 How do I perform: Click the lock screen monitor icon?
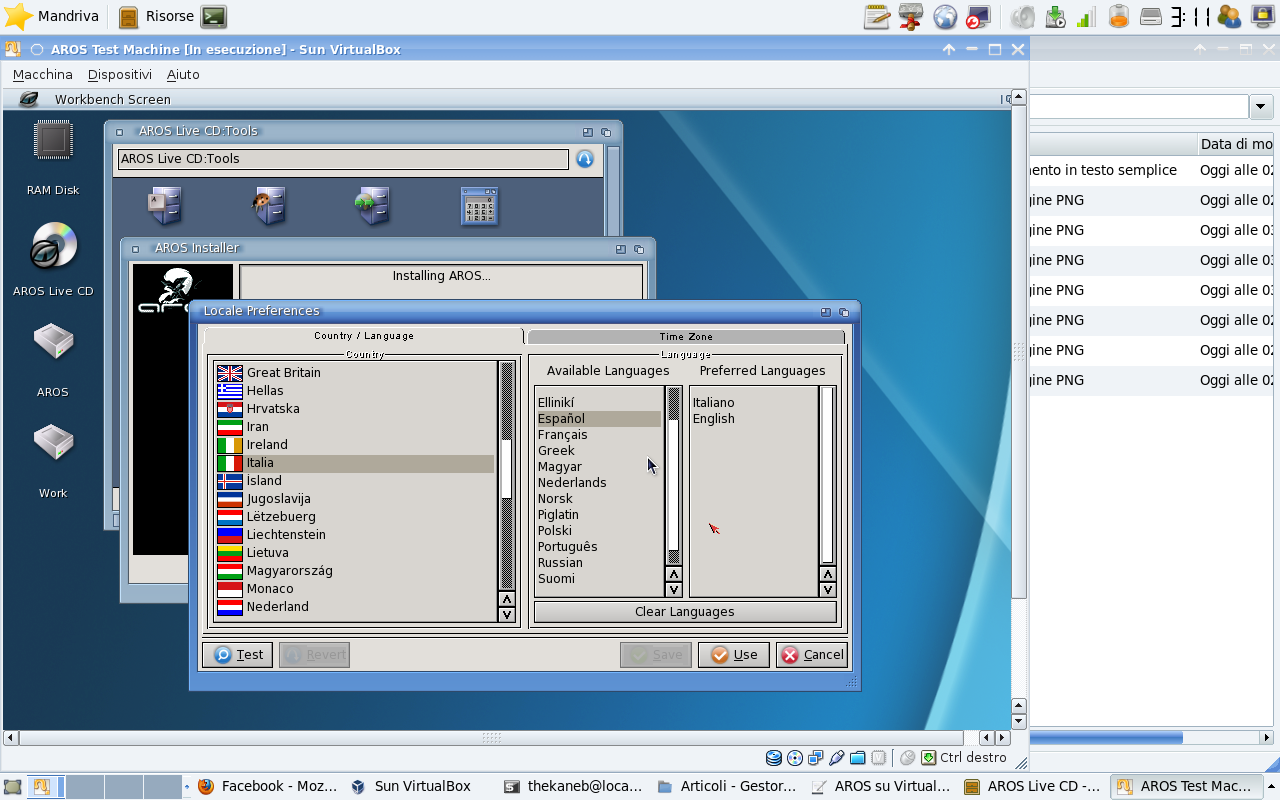click(x=1262, y=16)
